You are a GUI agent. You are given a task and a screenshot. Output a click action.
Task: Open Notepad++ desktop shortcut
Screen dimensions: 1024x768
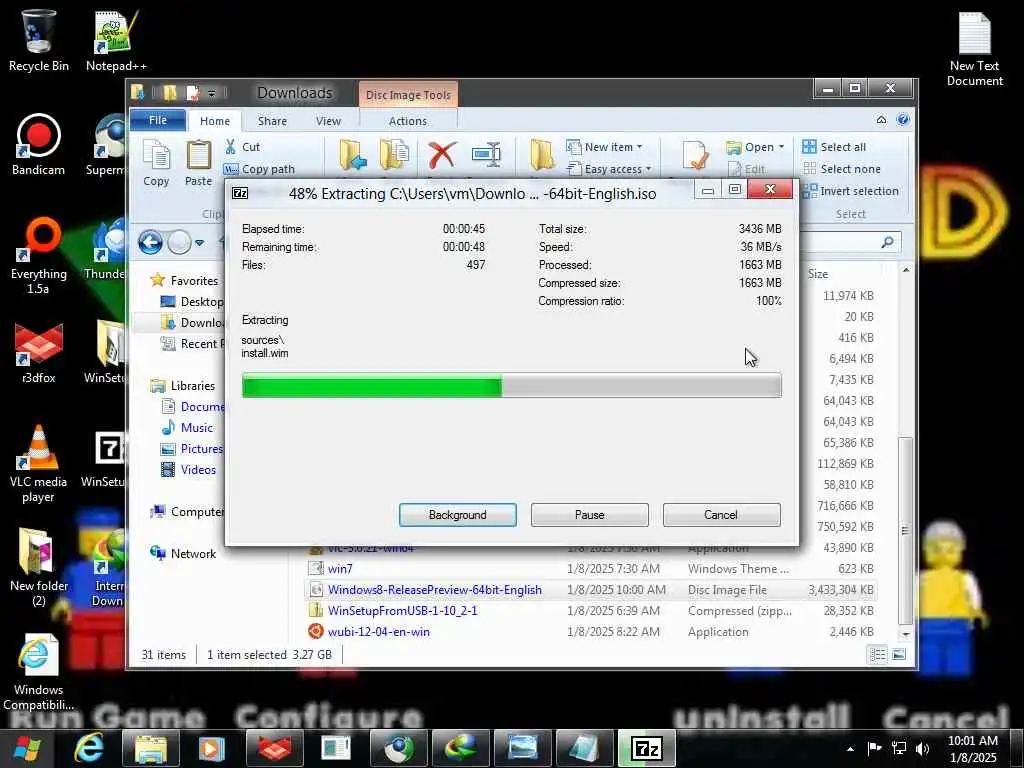pyautogui.click(x=116, y=40)
